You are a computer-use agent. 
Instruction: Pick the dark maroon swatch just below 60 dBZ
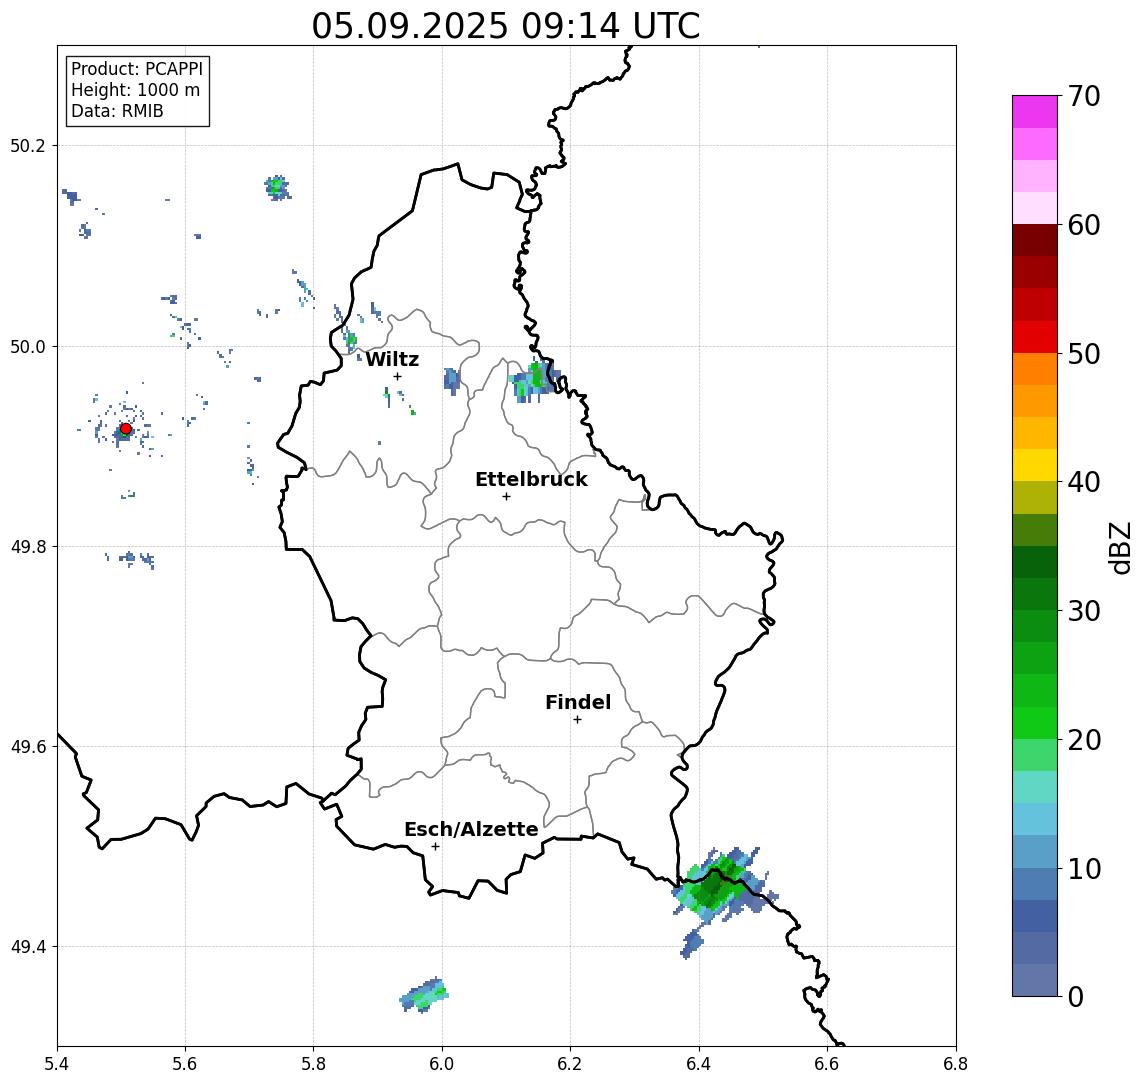click(1035, 240)
